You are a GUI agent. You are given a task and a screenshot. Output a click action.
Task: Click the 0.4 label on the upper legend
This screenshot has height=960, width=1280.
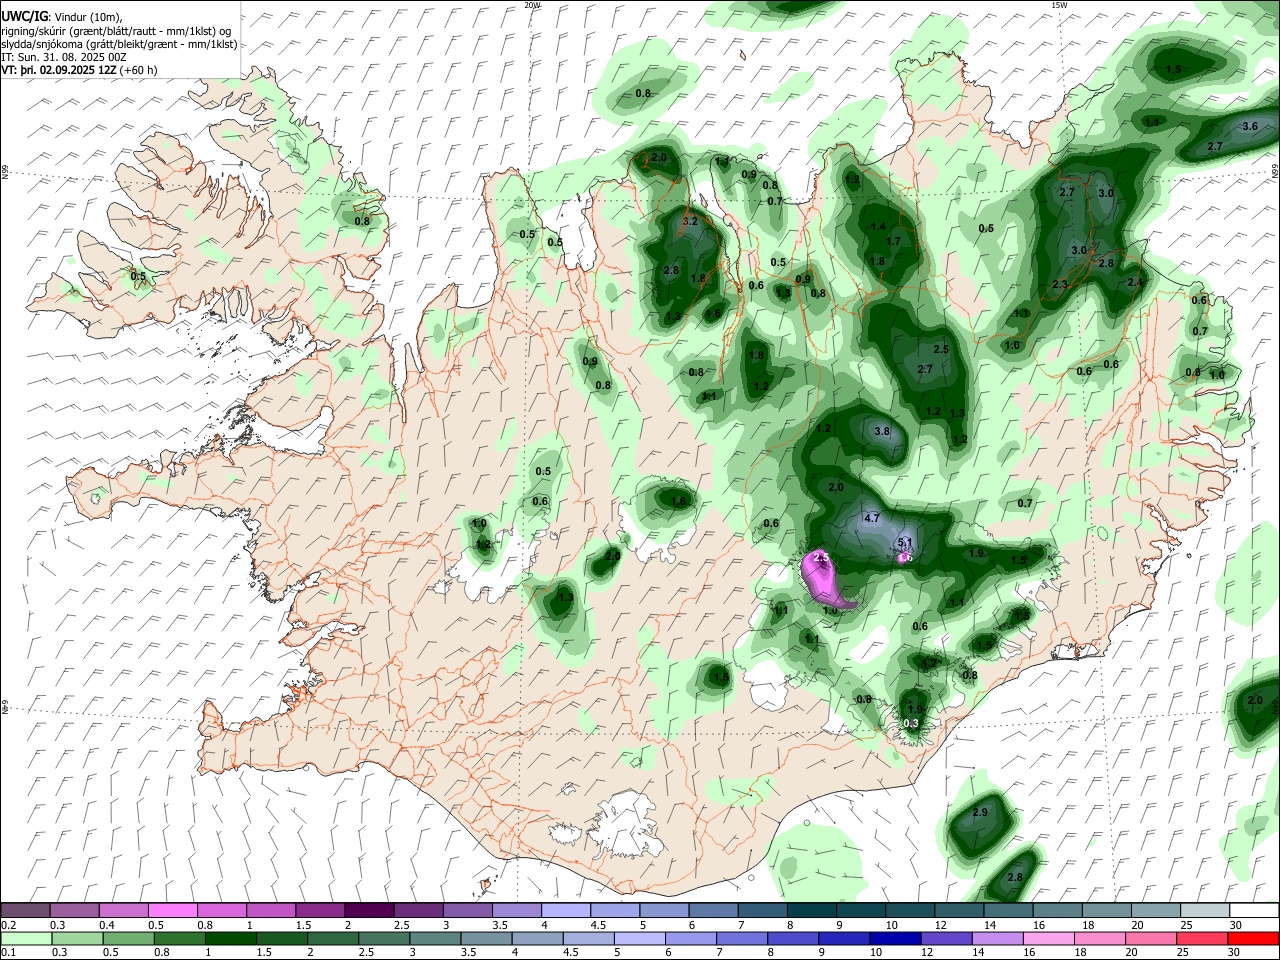pyautogui.click(x=107, y=925)
